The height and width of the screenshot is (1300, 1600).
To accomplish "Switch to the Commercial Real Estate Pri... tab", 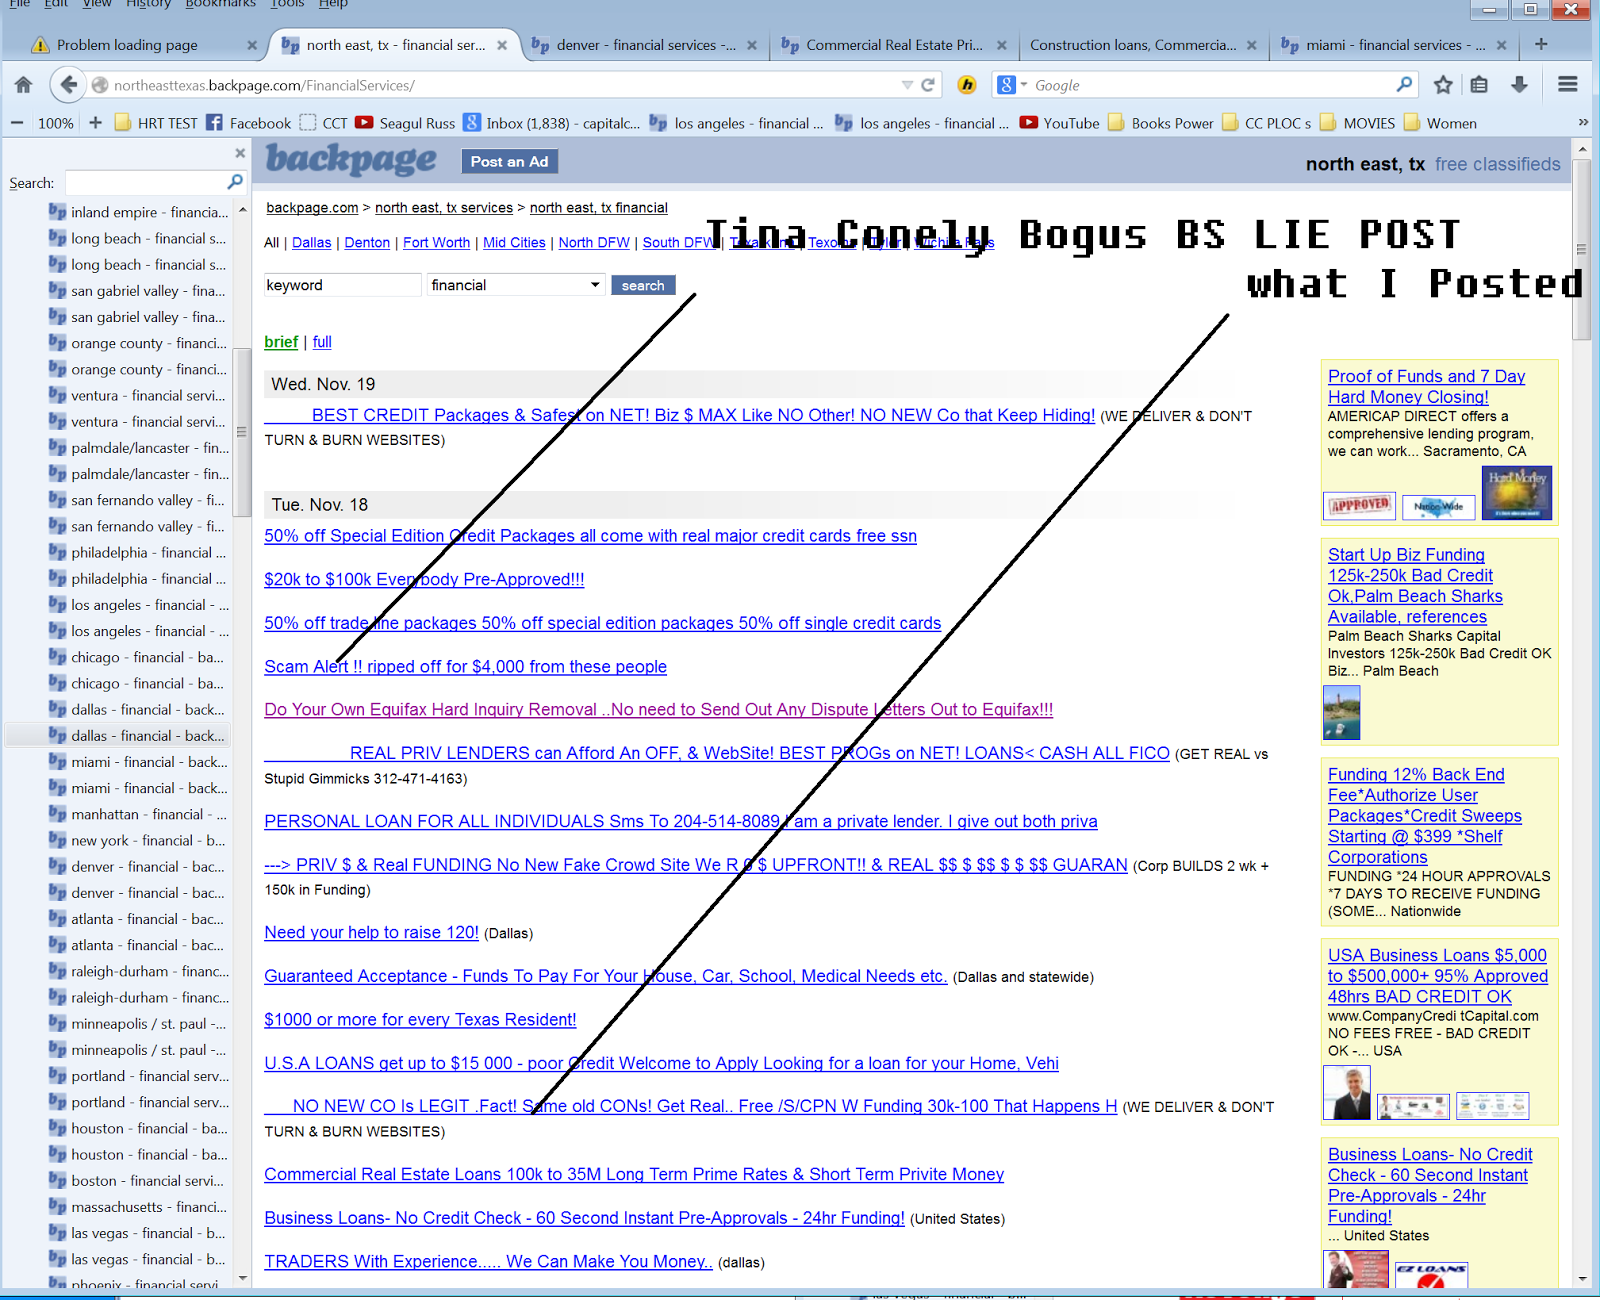I will tap(895, 45).
